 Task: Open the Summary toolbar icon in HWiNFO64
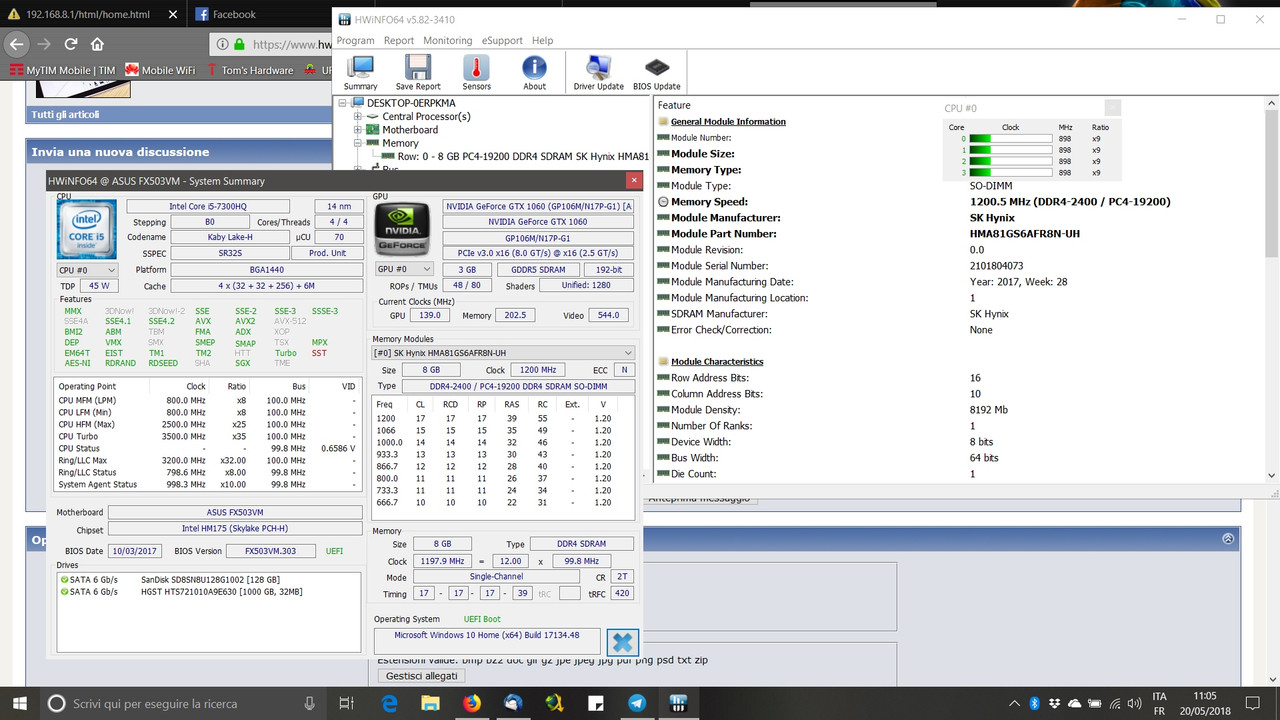(361, 73)
